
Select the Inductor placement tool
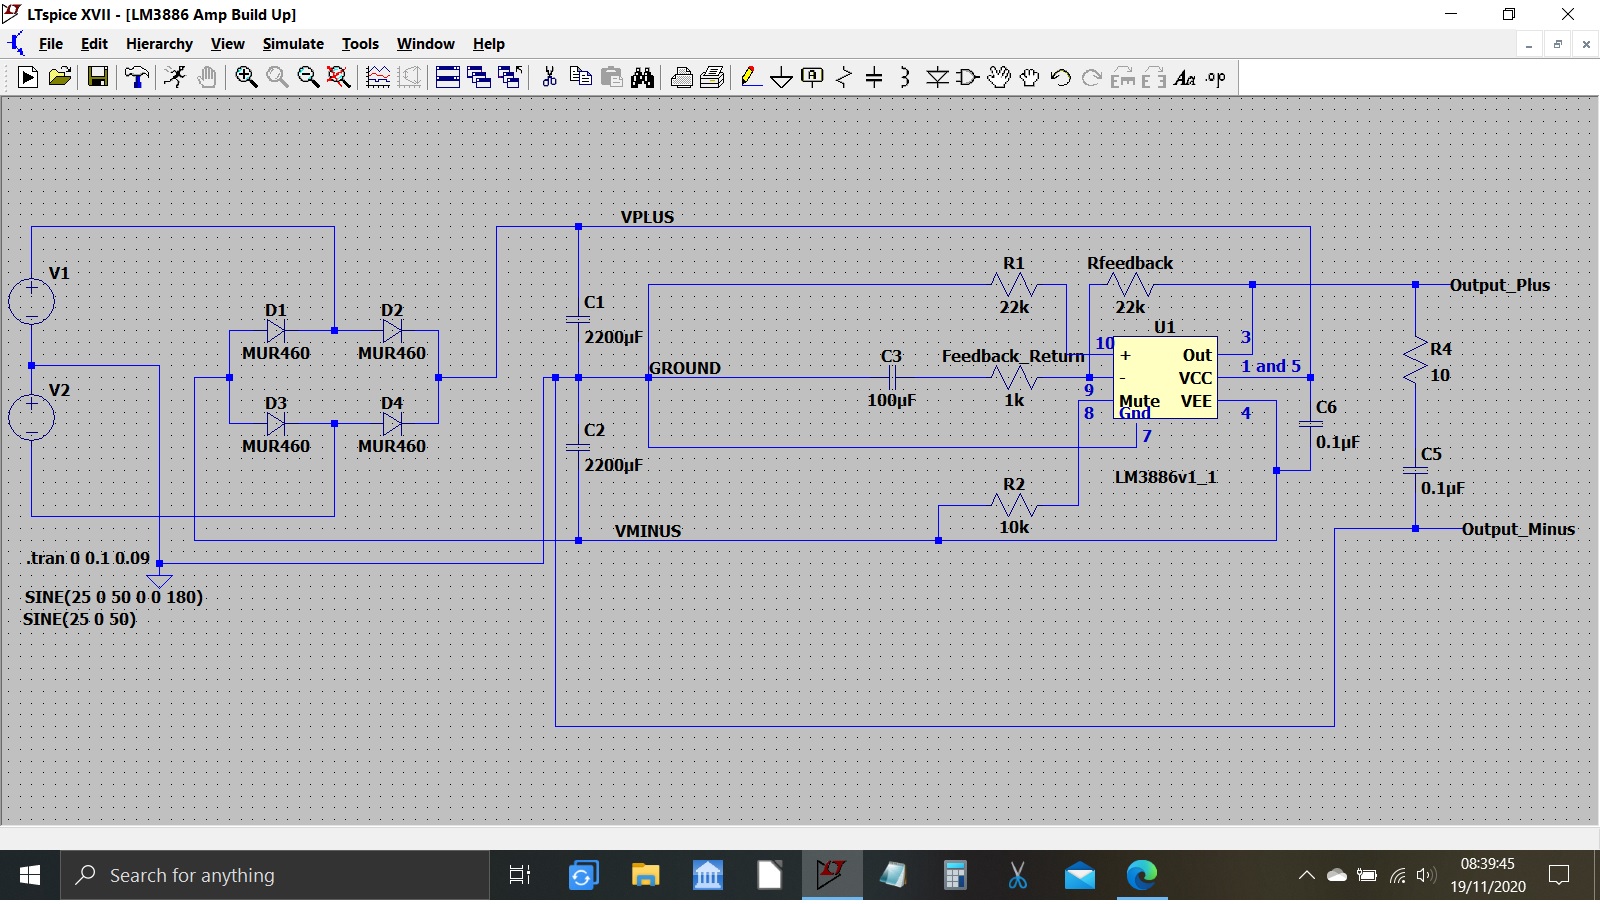[x=905, y=77]
